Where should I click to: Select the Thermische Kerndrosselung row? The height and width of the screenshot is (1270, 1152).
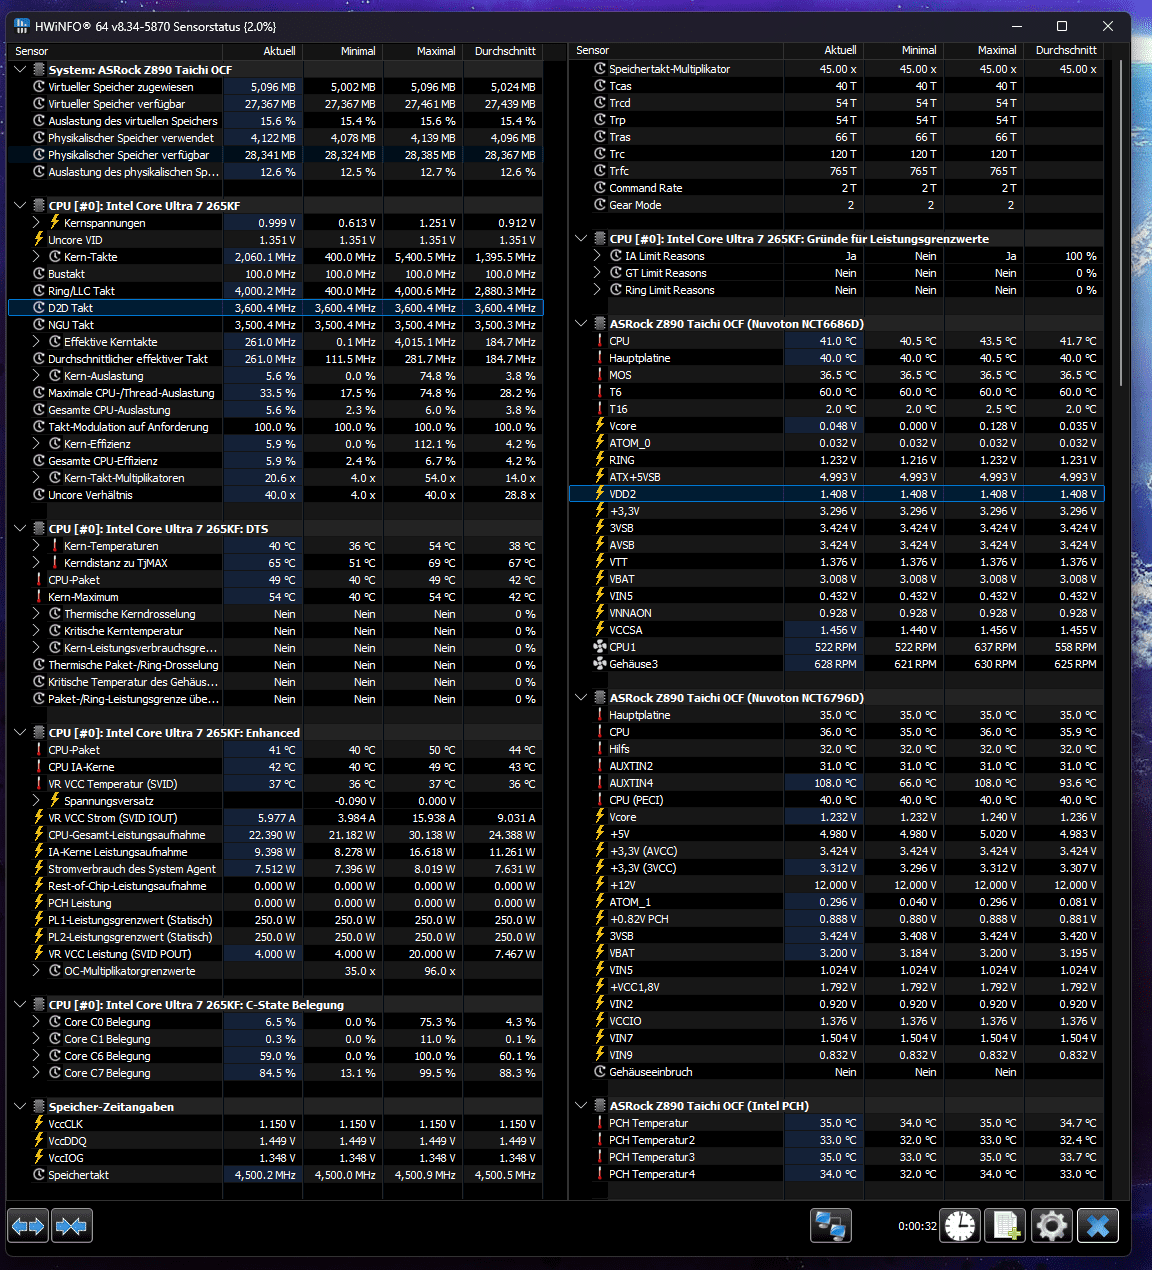[275, 614]
